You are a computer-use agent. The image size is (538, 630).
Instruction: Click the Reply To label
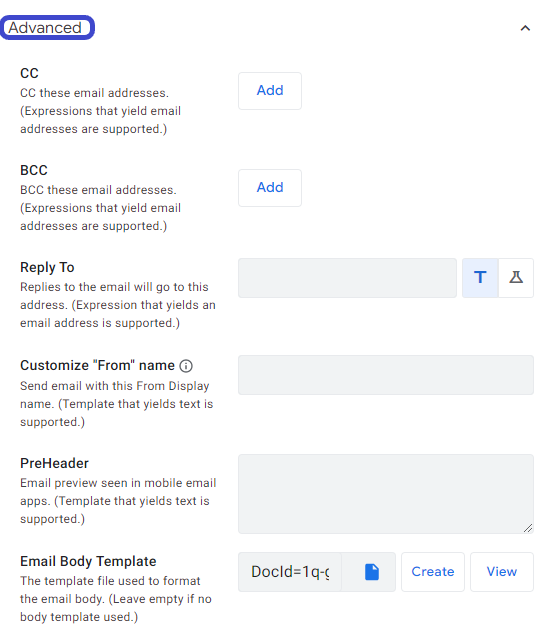pyautogui.click(x=47, y=268)
